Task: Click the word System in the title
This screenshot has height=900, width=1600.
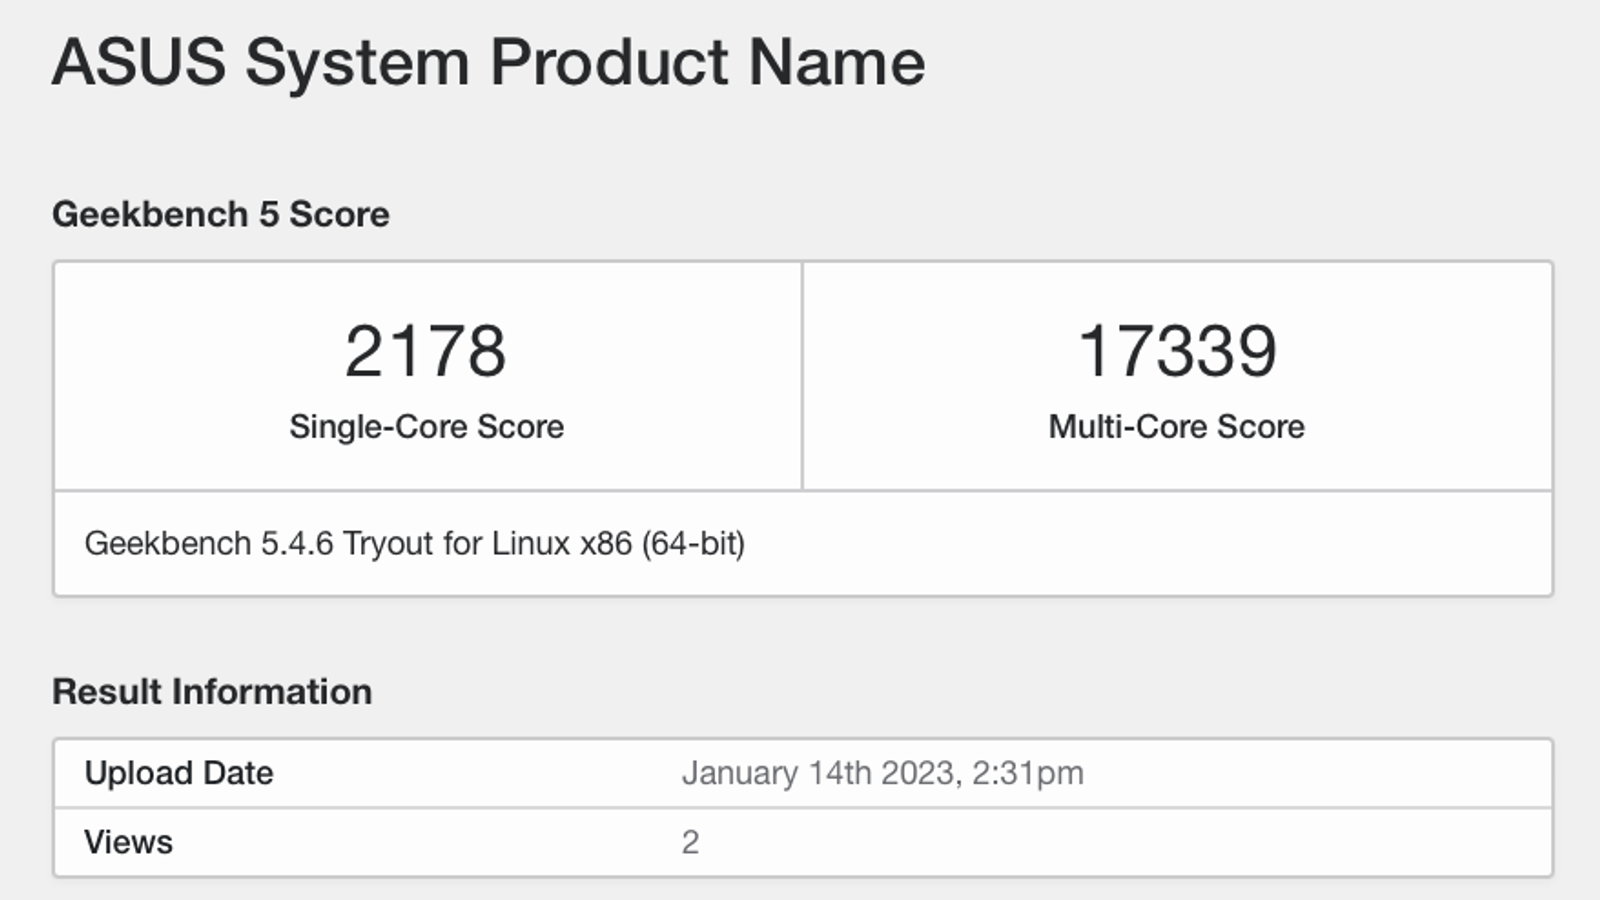Action: [x=357, y=62]
